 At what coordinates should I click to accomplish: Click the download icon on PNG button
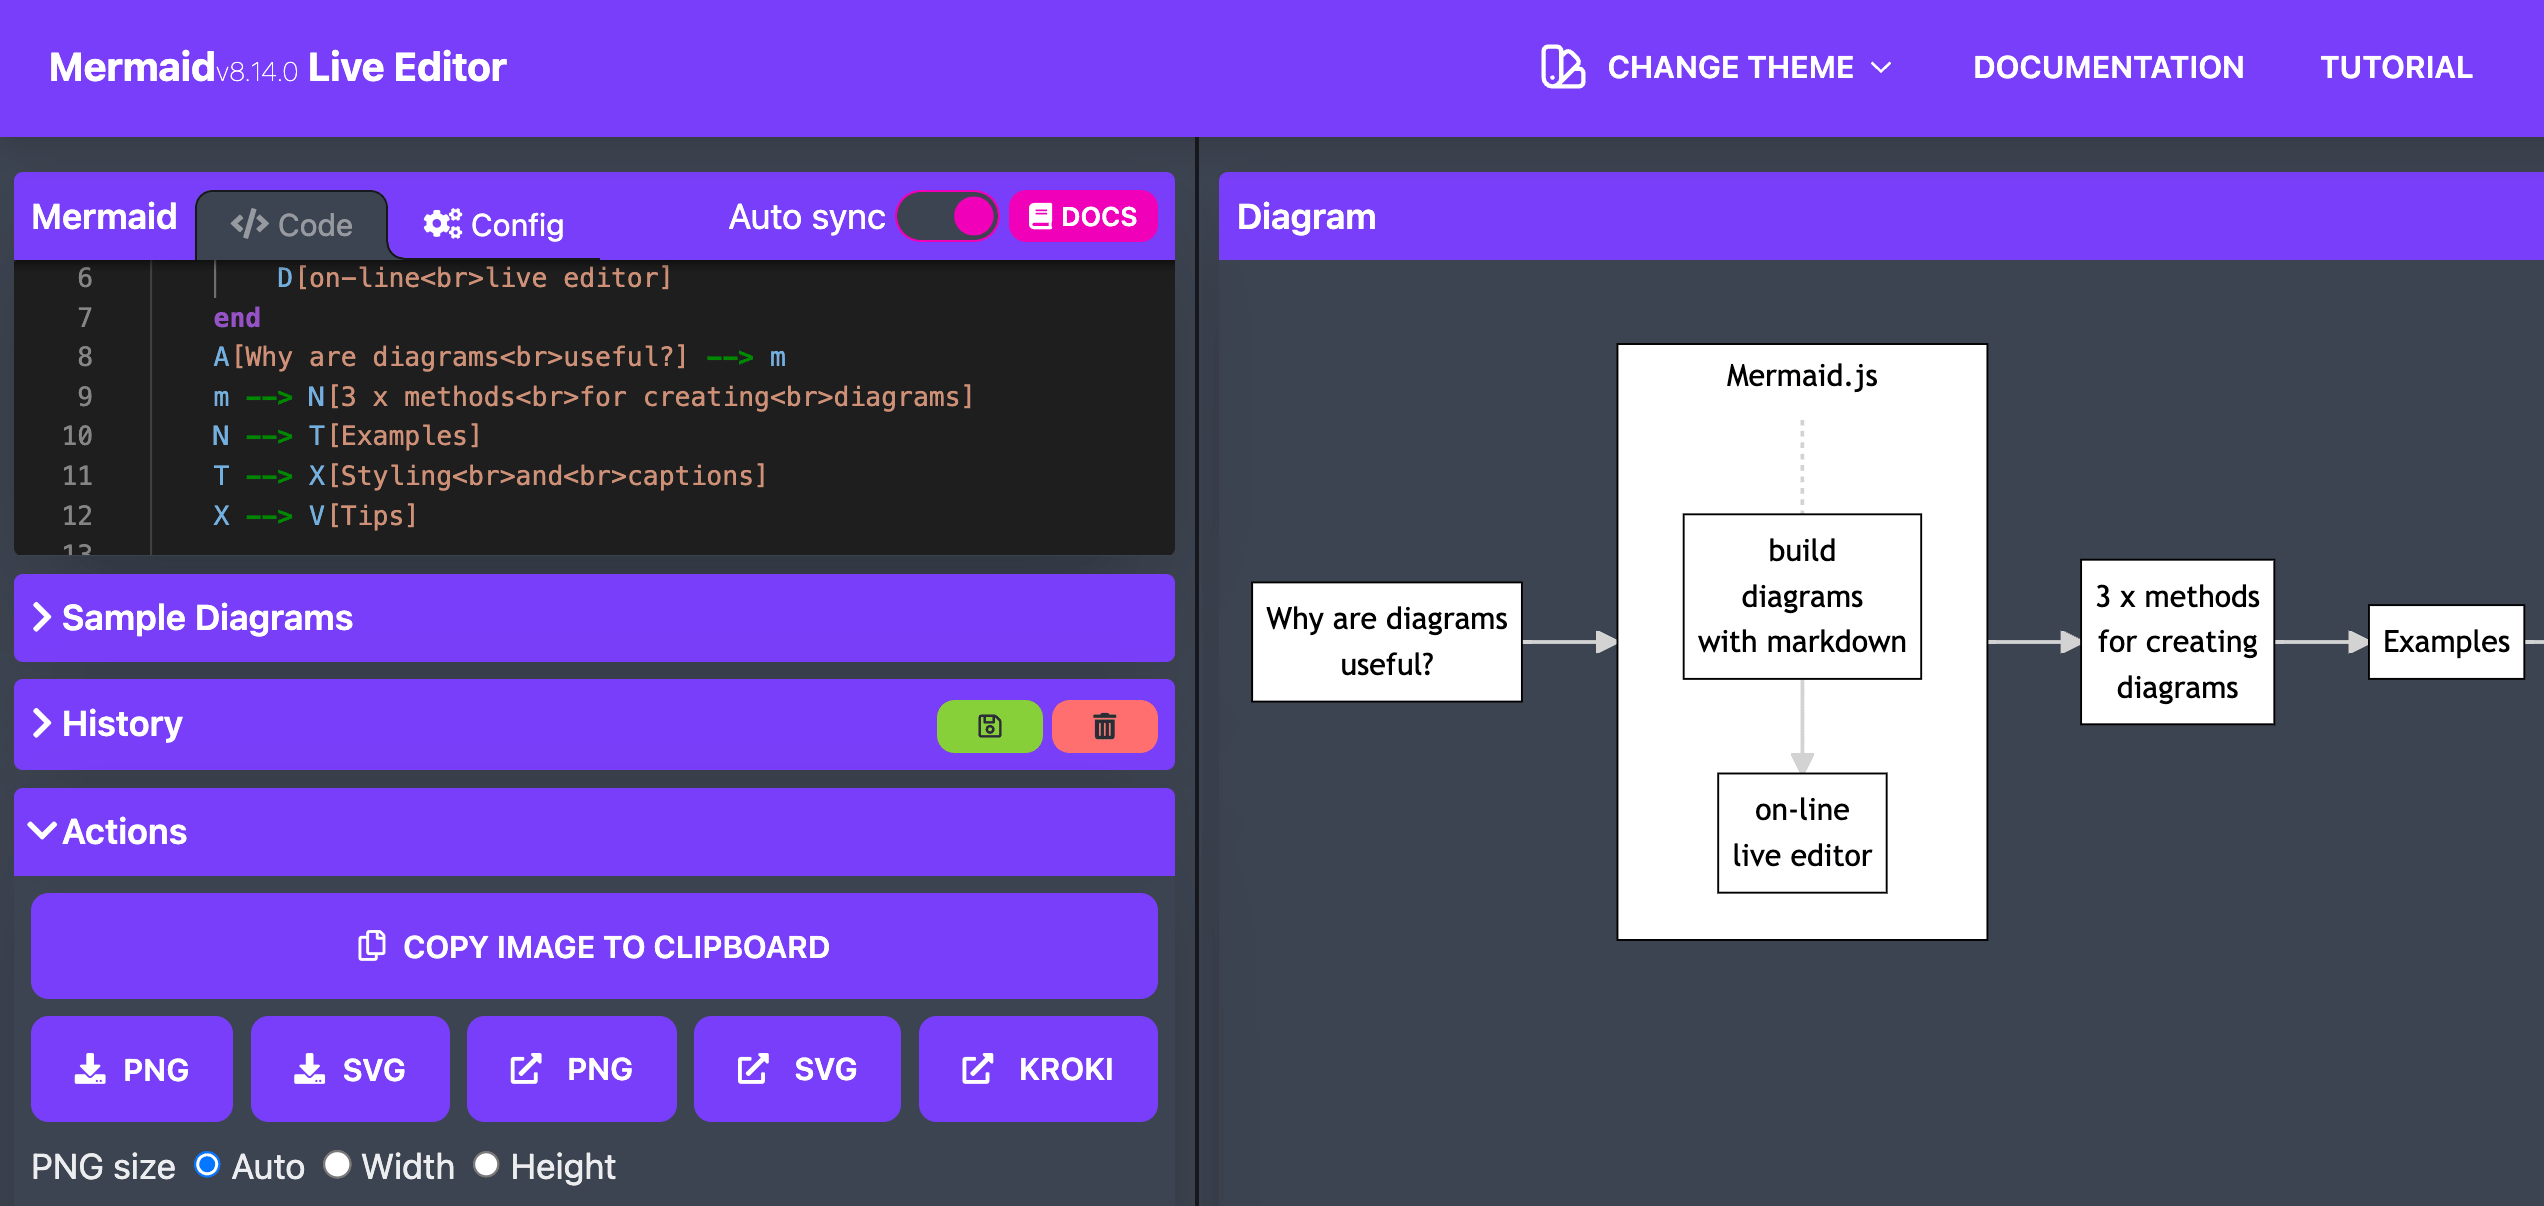click(90, 1069)
